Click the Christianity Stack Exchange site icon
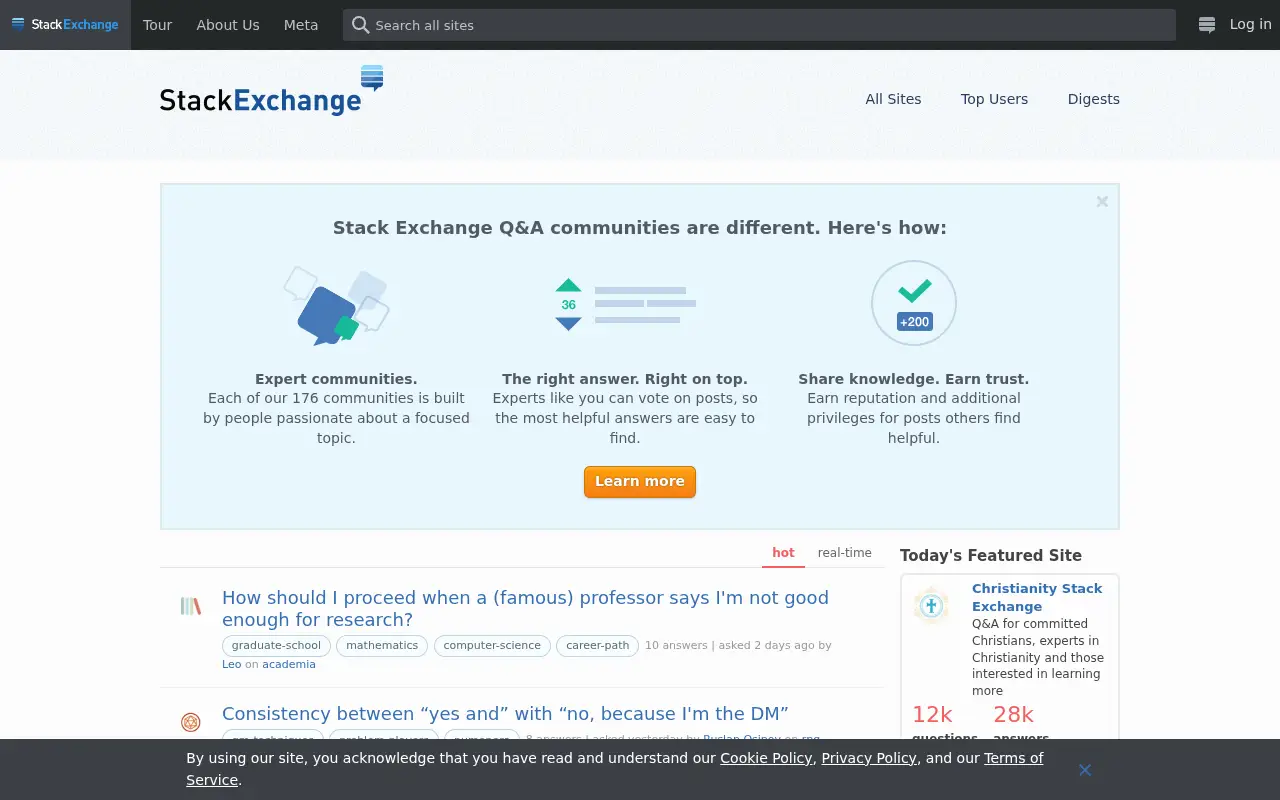This screenshot has width=1280, height=800. [x=931, y=606]
